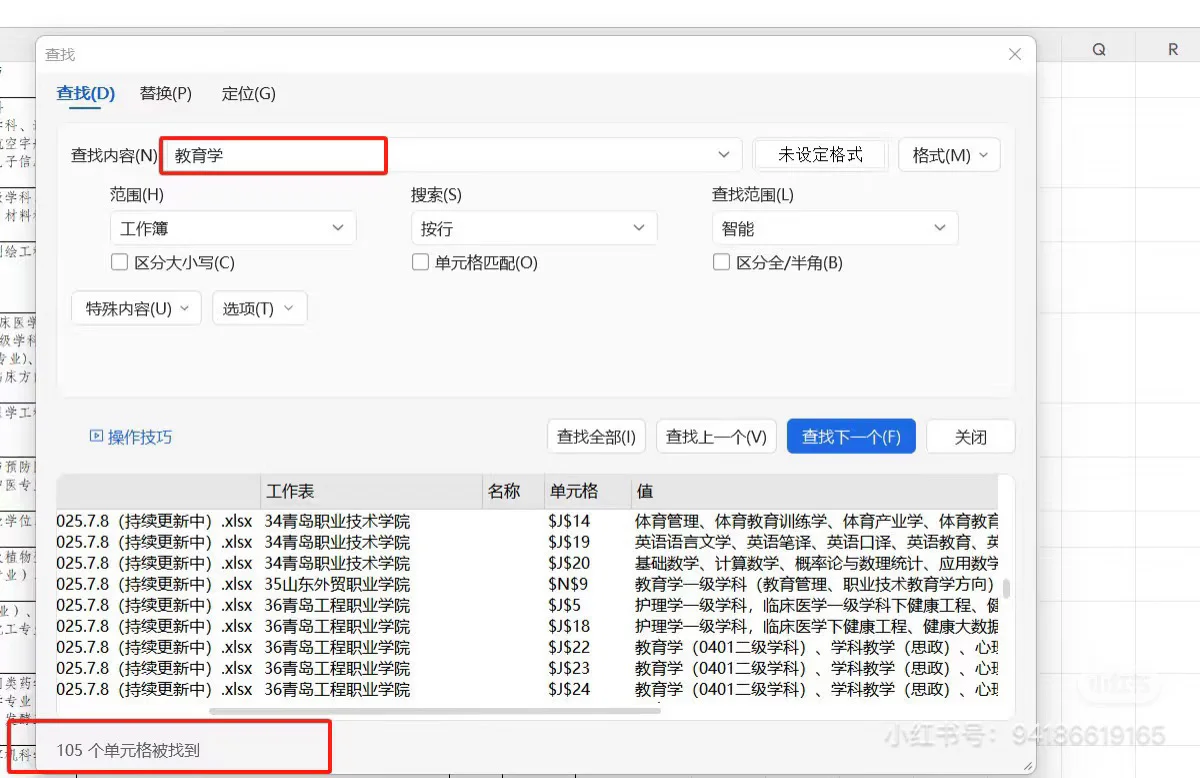Screen dimensions: 1200x778
Task: Open the 操作技巧 tips link
Action: pyautogui.click(x=131, y=437)
